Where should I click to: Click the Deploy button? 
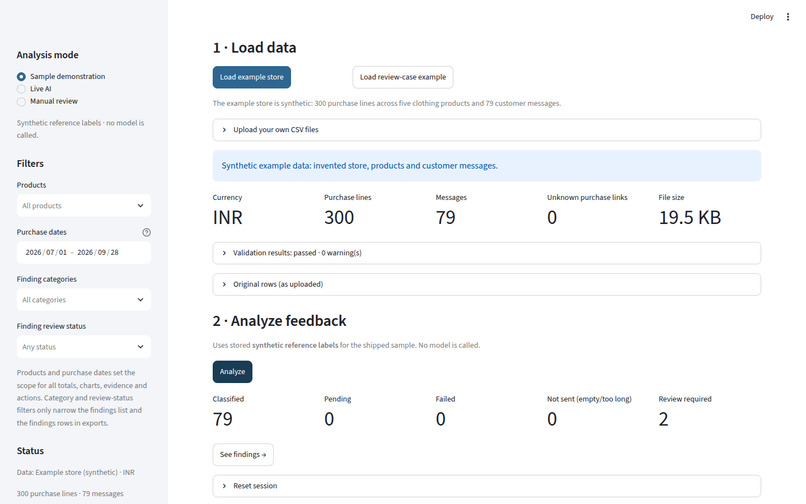pyautogui.click(x=762, y=16)
